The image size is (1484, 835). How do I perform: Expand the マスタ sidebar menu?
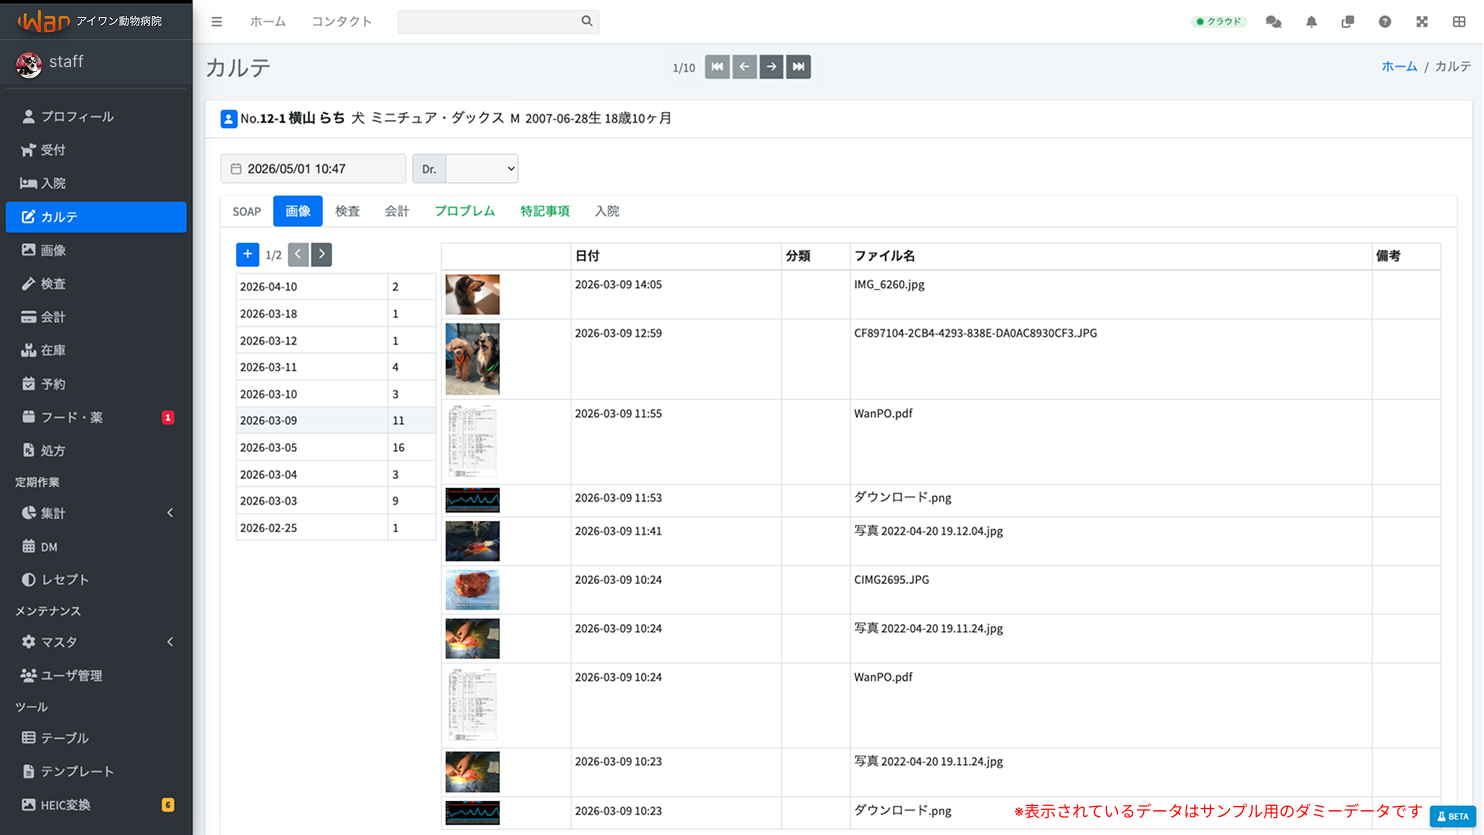(96, 642)
